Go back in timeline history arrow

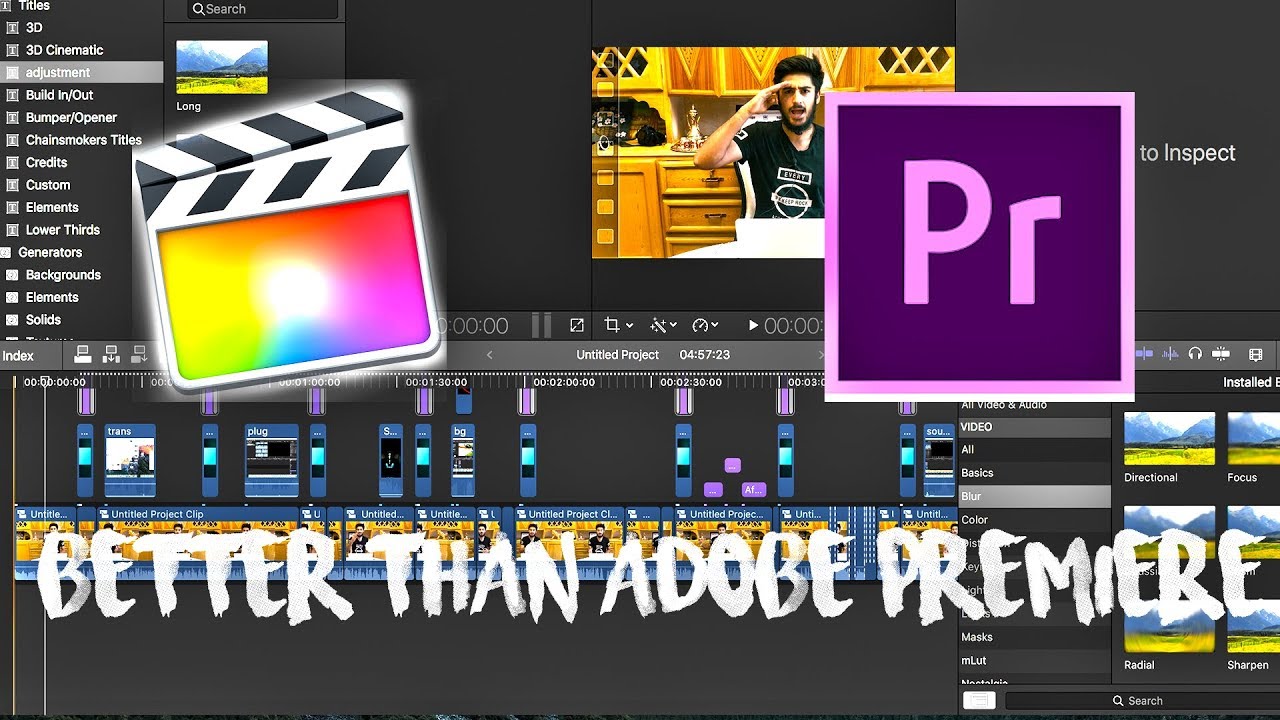pyautogui.click(x=490, y=355)
